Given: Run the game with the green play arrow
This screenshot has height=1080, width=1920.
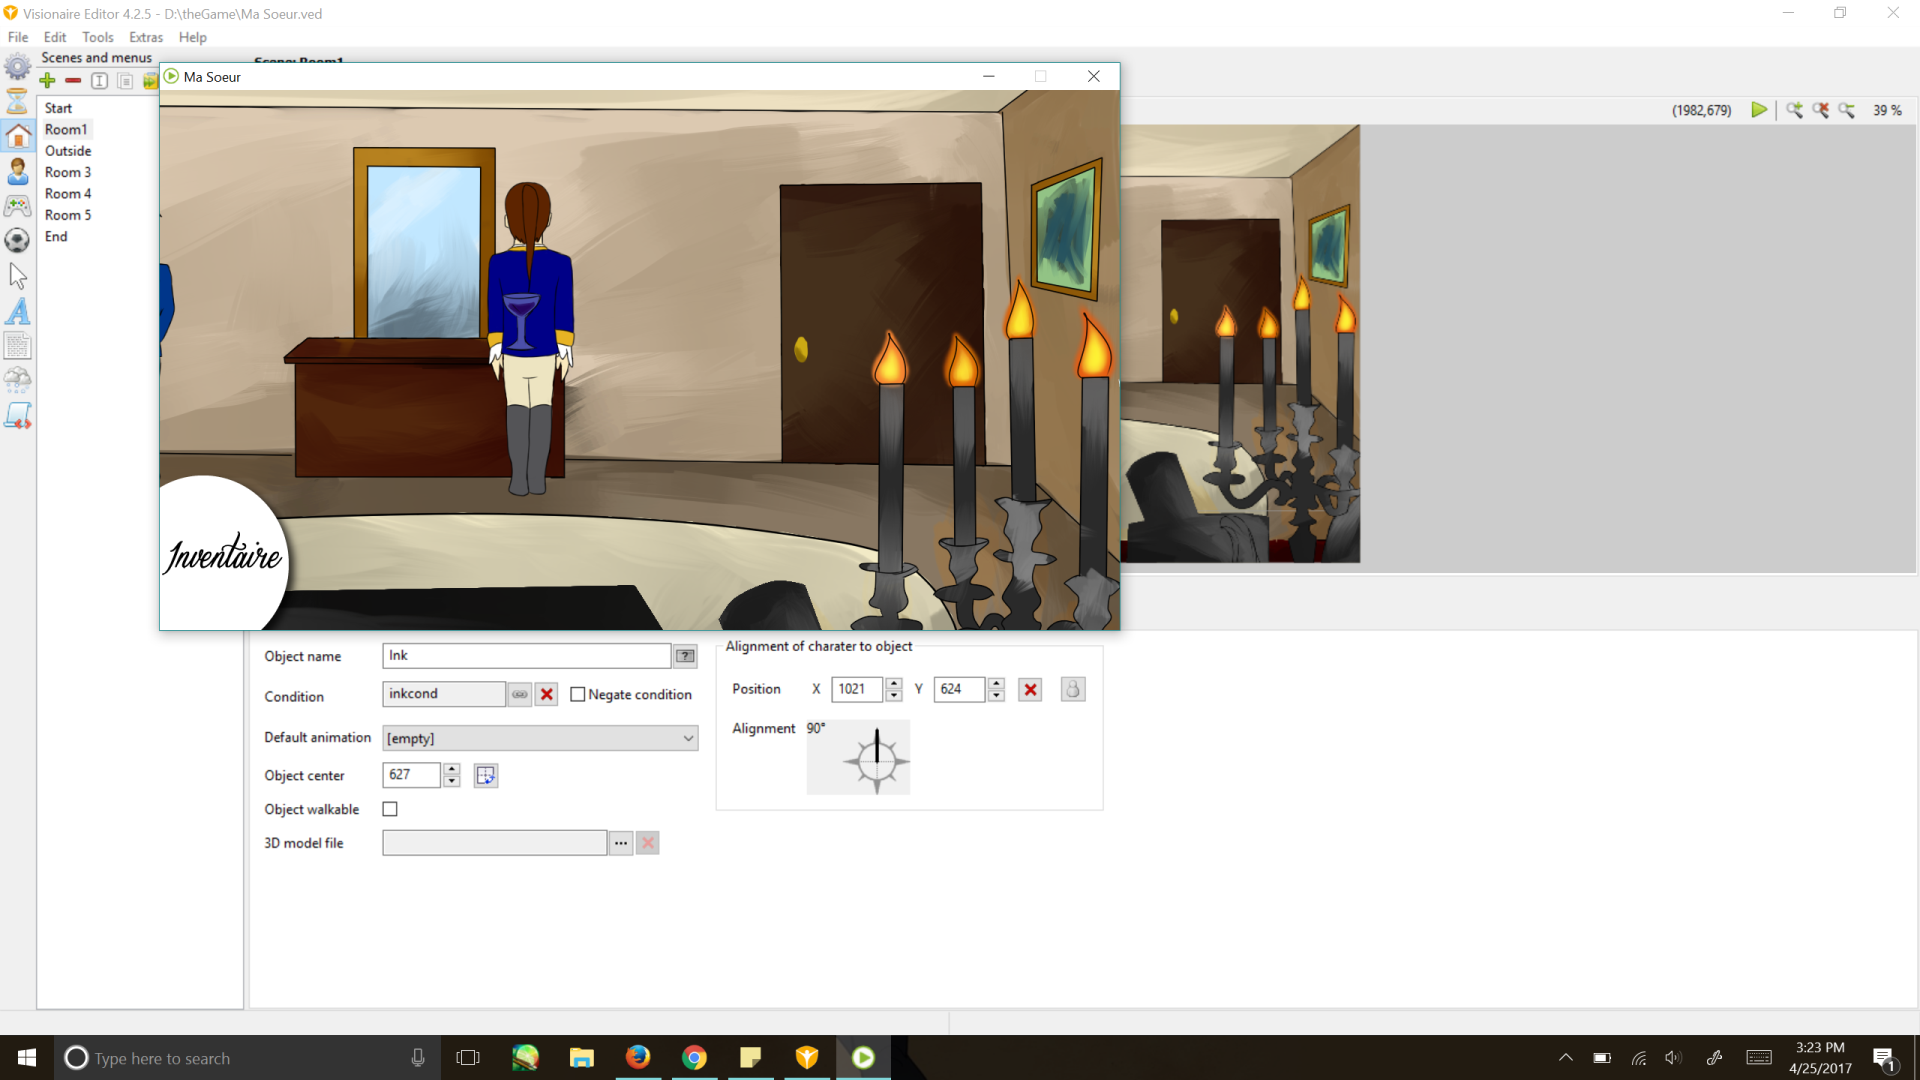Looking at the screenshot, I should tap(1759, 110).
